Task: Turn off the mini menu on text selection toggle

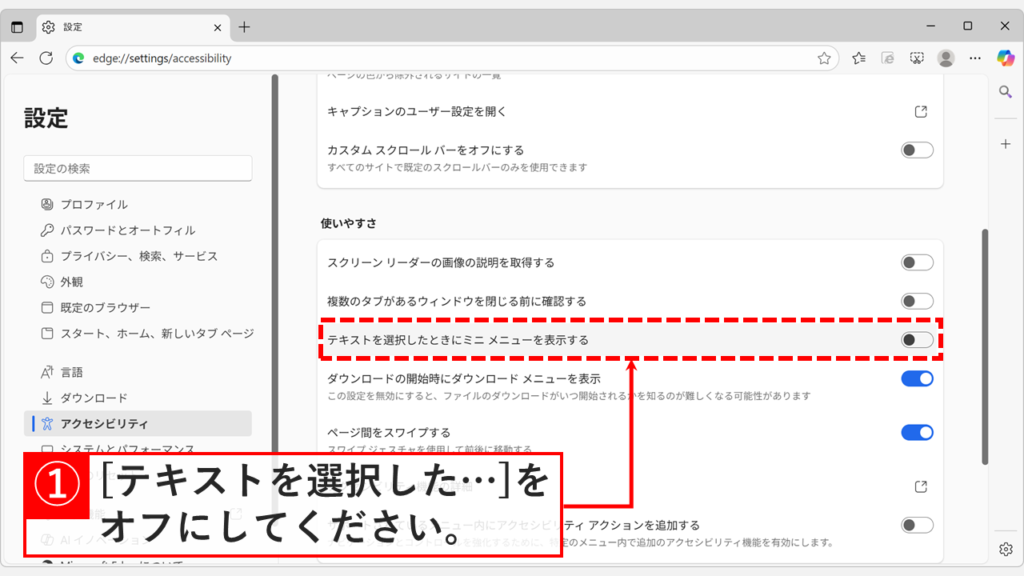Action: 916,340
